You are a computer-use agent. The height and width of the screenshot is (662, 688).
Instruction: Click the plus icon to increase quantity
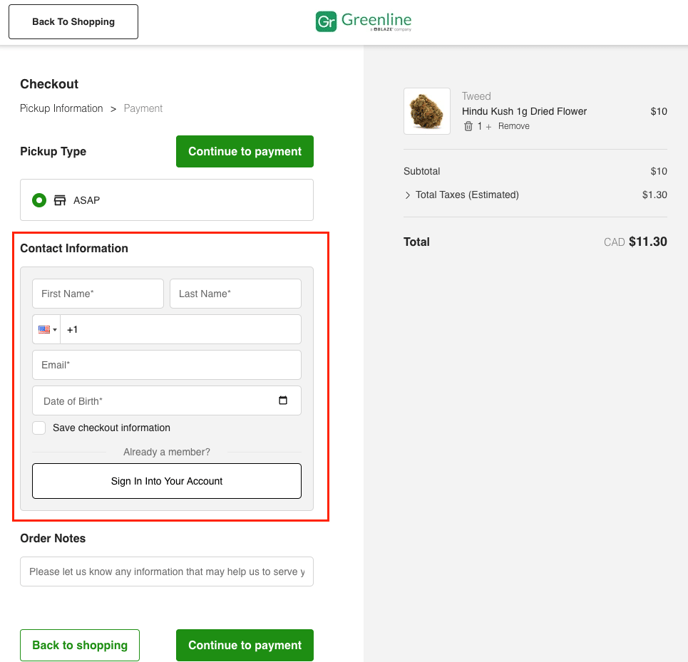(x=489, y=127)
